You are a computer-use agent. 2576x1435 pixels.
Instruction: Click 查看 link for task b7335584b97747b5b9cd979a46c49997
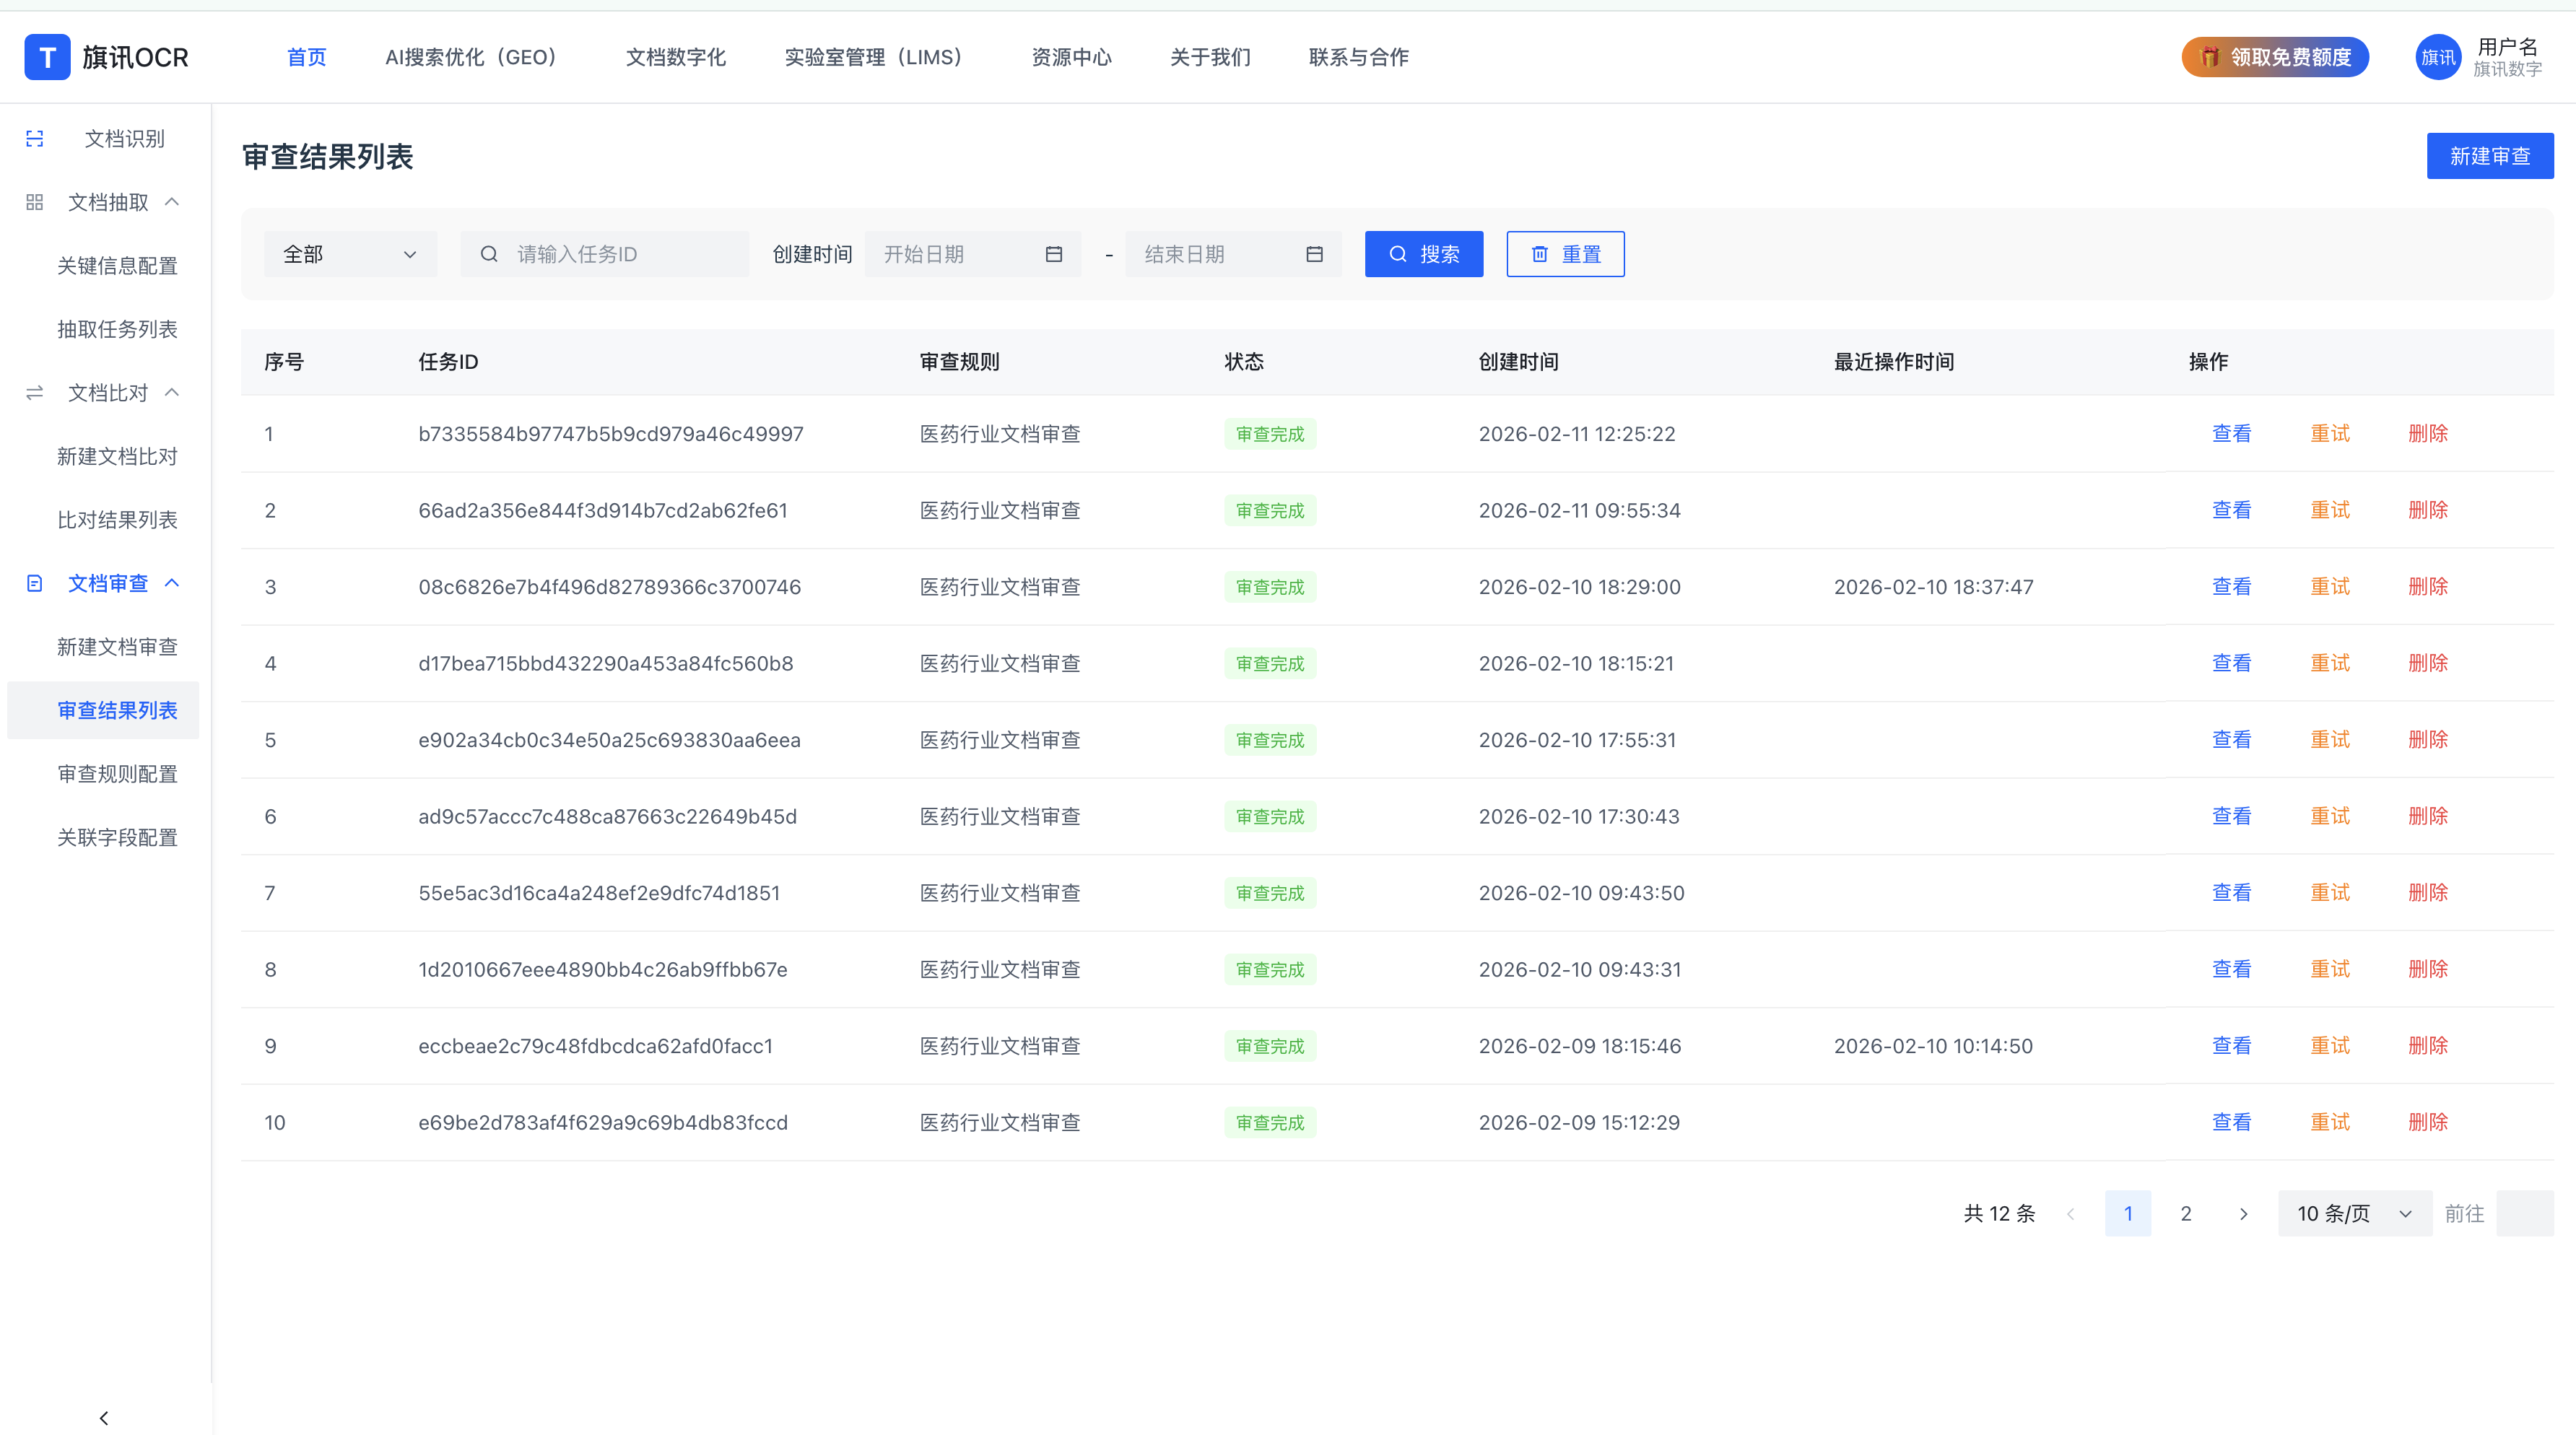tap(2231, 433)
